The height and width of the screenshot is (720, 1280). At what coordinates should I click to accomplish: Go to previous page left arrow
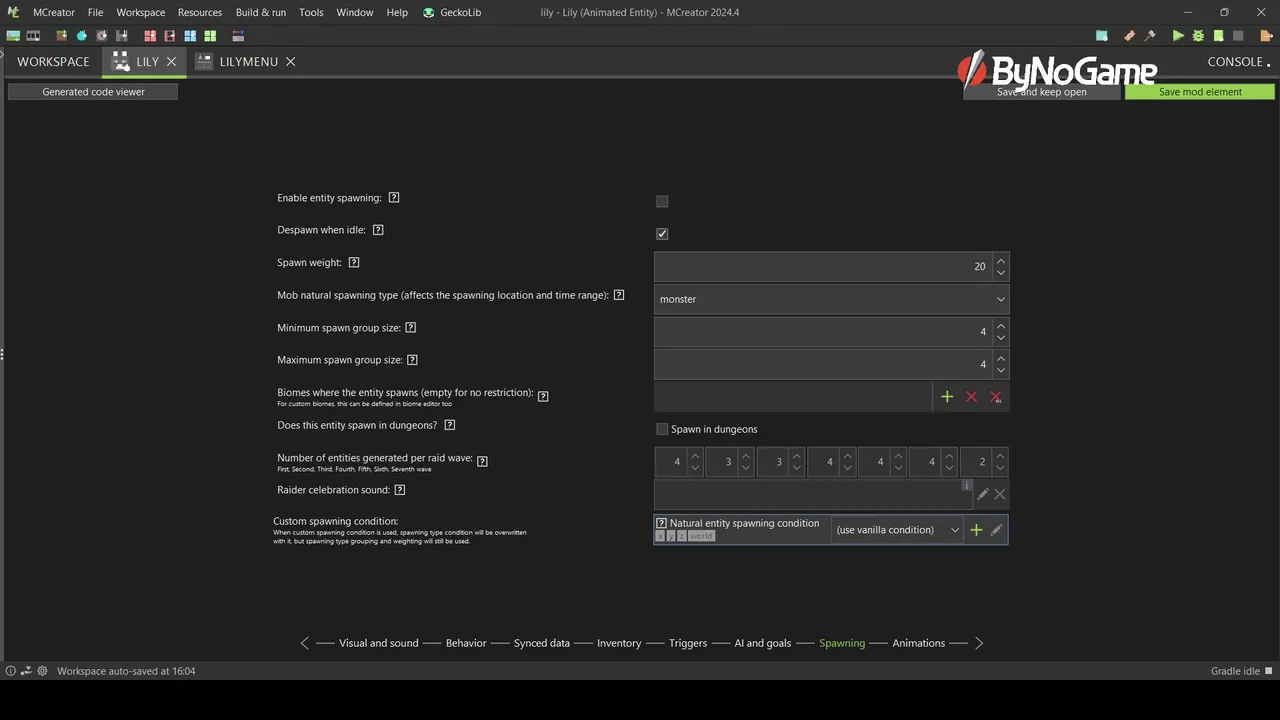click(305, 643)
